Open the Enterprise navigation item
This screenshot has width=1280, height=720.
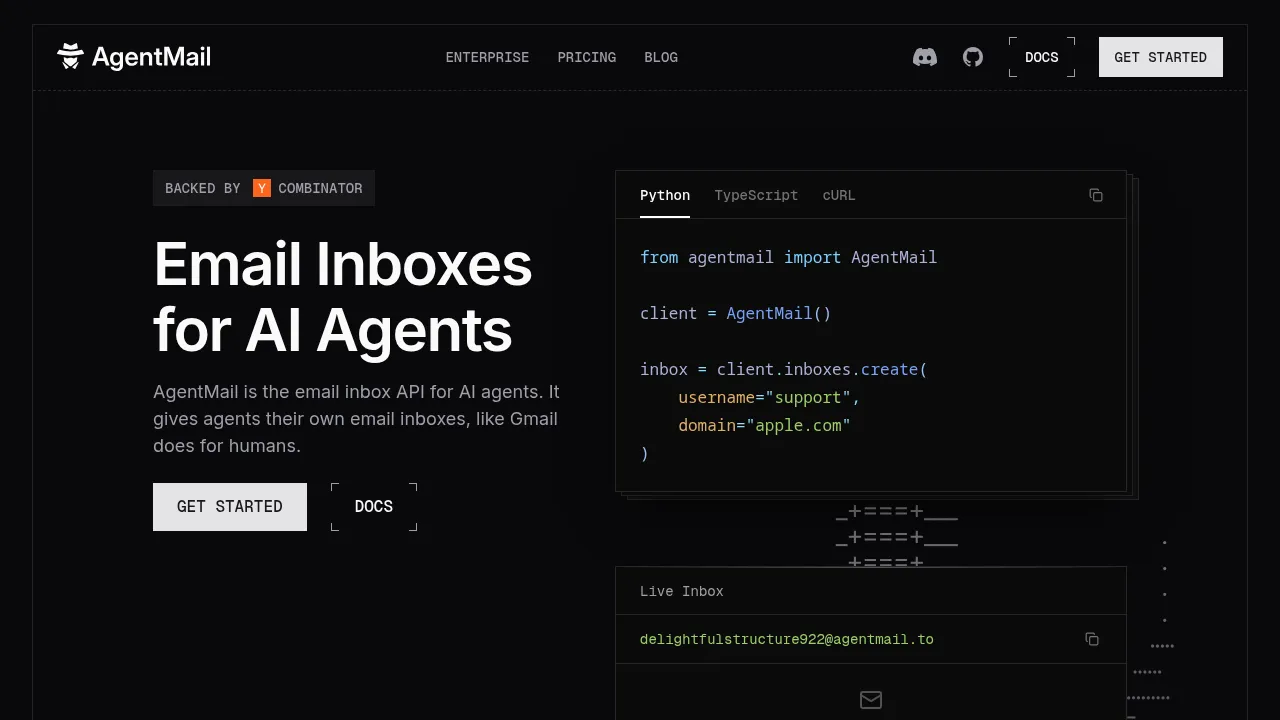click(x=487, y=57)
